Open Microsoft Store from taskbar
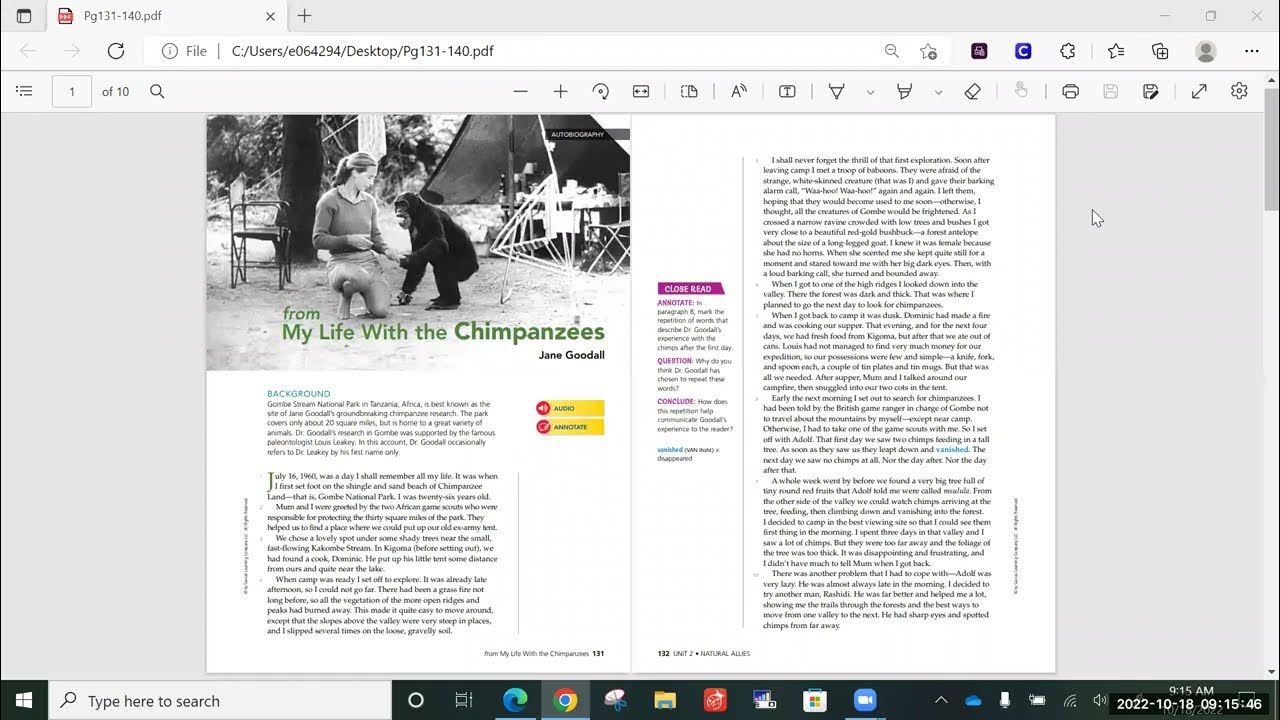 (x=815, y=700)
